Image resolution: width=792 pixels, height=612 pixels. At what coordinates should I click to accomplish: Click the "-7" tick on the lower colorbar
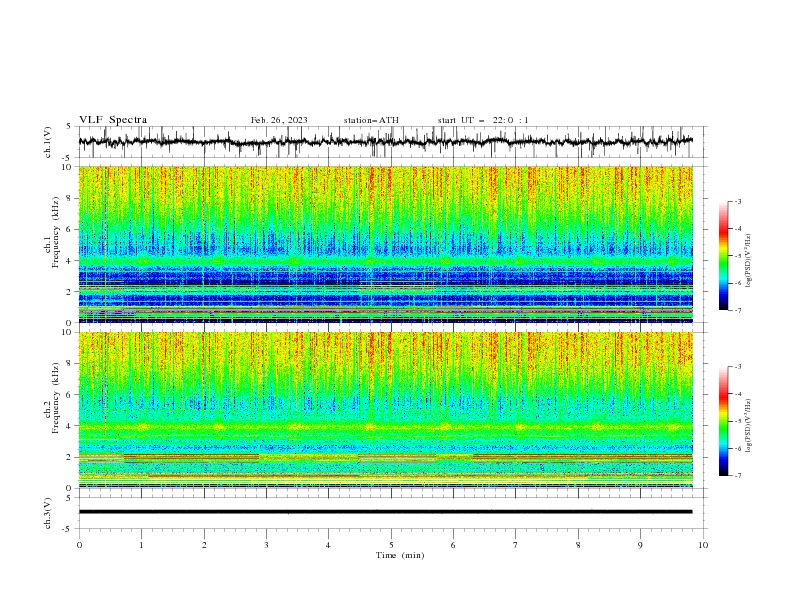[x=737, y=476]
